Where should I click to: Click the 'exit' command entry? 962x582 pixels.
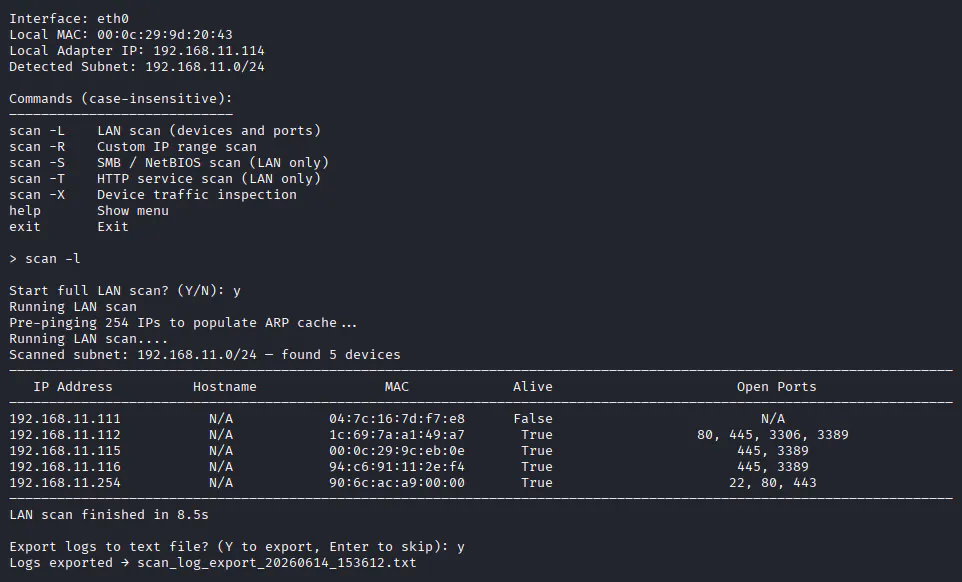[69, 226]
